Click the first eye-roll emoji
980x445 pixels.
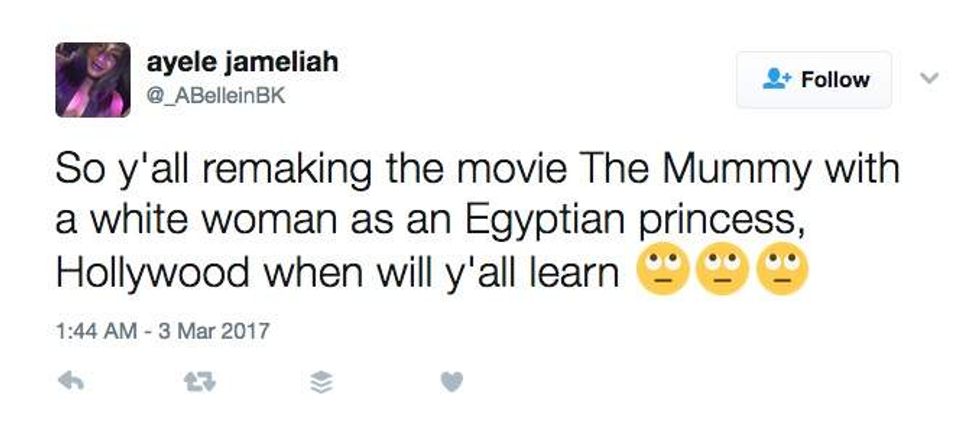662,272
